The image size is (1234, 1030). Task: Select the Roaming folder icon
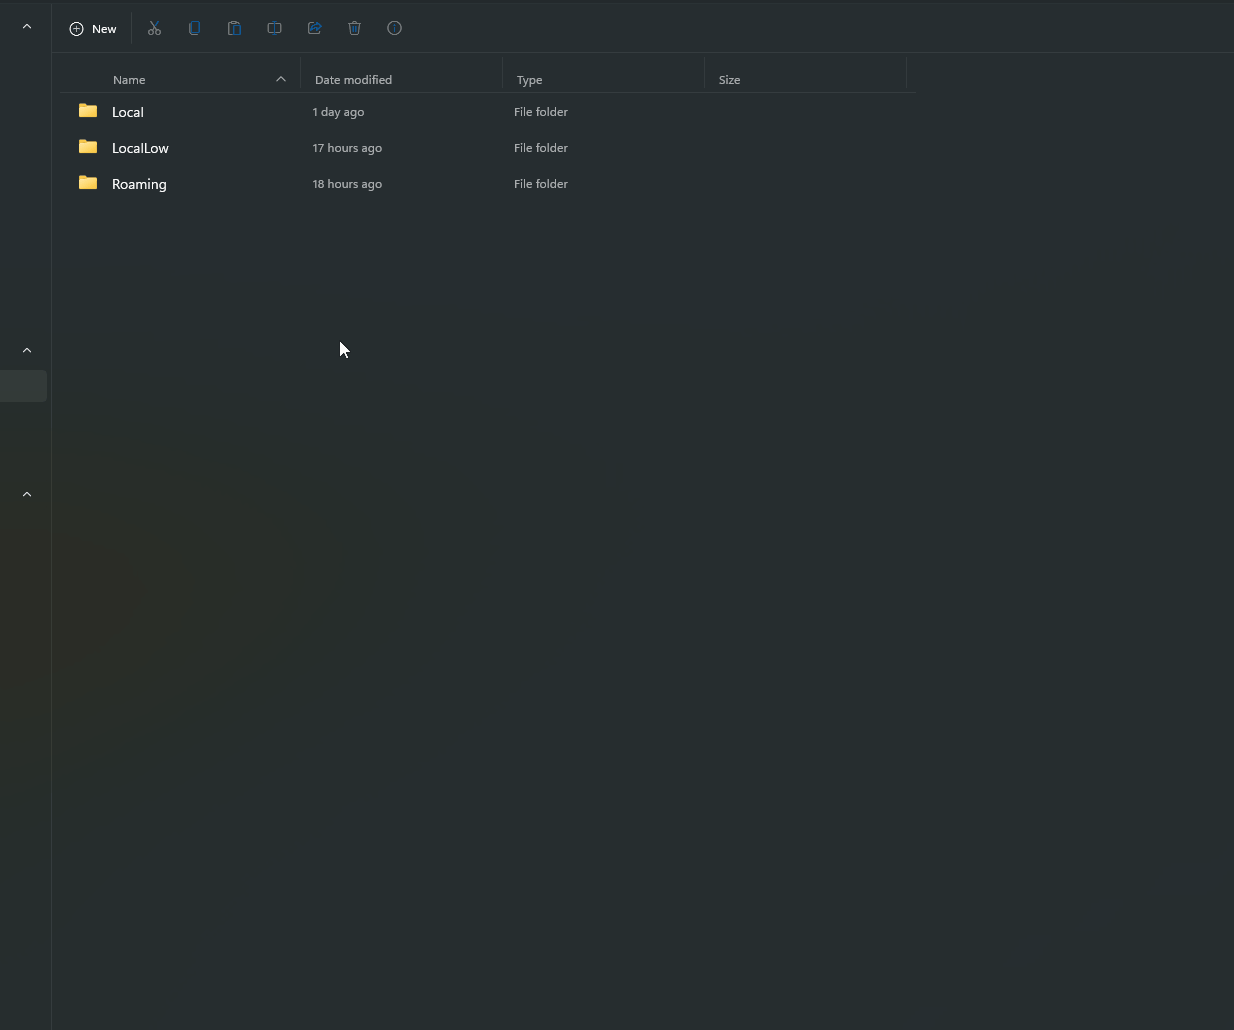coord(88,183)
